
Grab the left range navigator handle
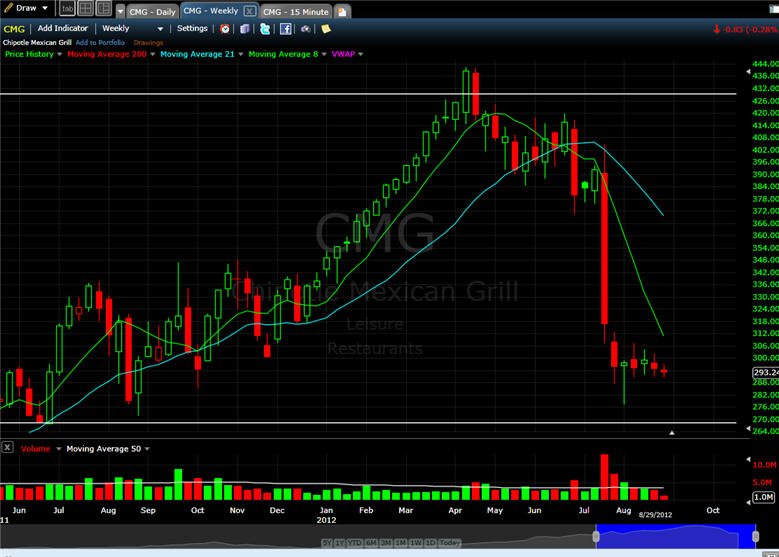[x=596, y=537]
